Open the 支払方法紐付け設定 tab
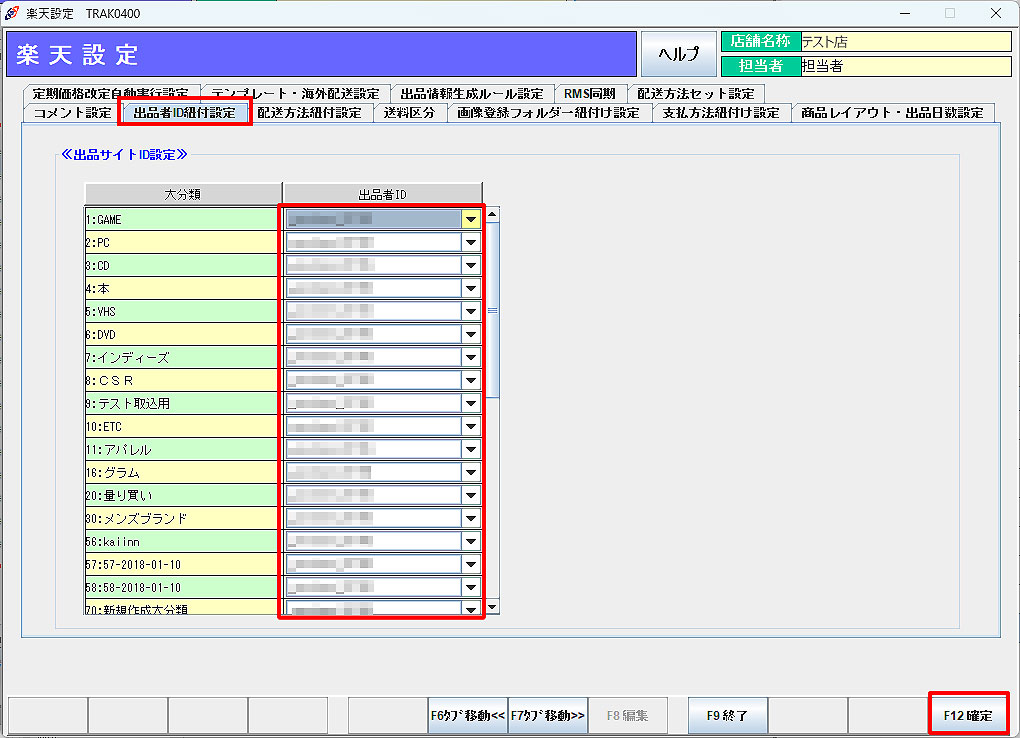This screenshot has width=1020, height=738. click(720, 113)
